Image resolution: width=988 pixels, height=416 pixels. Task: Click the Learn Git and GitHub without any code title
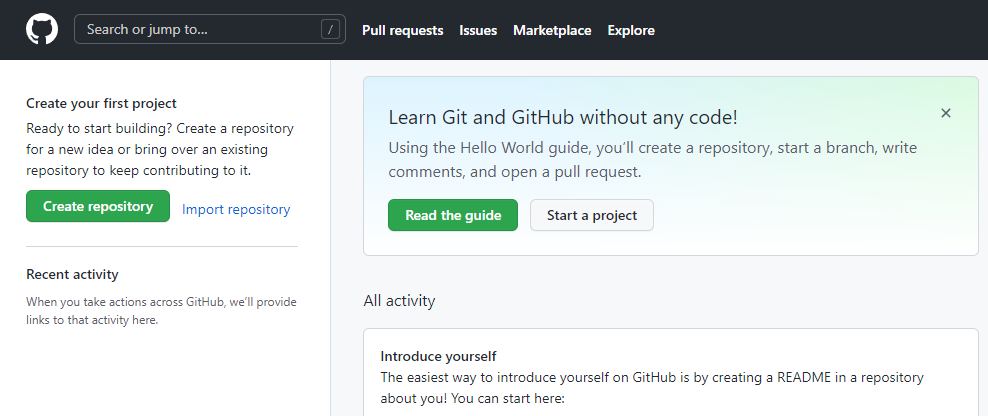tap(563, 117)
